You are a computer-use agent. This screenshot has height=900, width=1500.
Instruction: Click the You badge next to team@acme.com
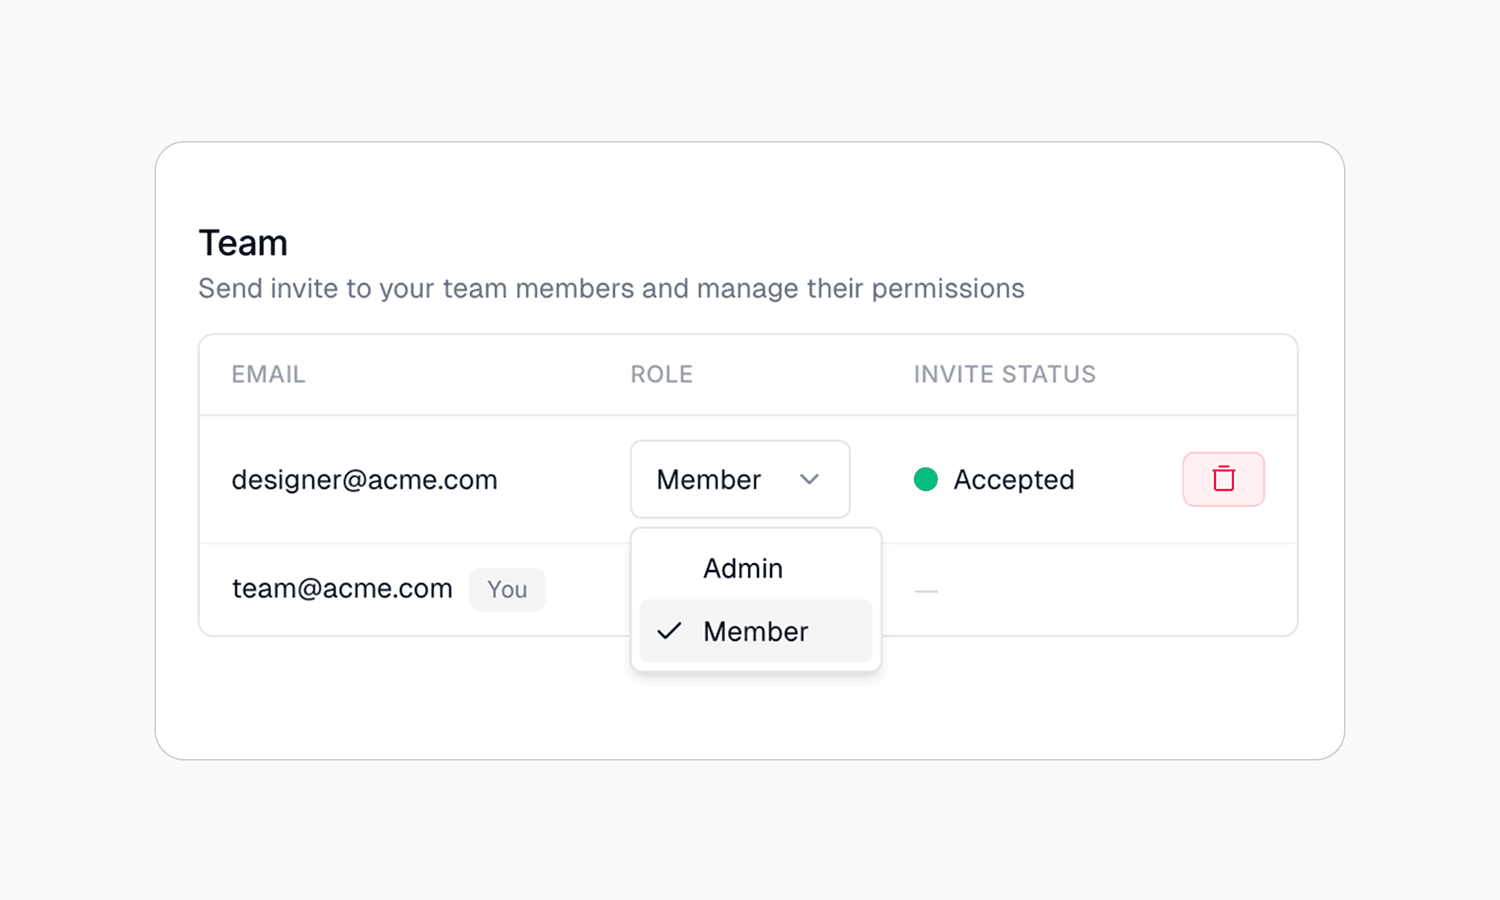pyautogui.click(x=507, y=589)
